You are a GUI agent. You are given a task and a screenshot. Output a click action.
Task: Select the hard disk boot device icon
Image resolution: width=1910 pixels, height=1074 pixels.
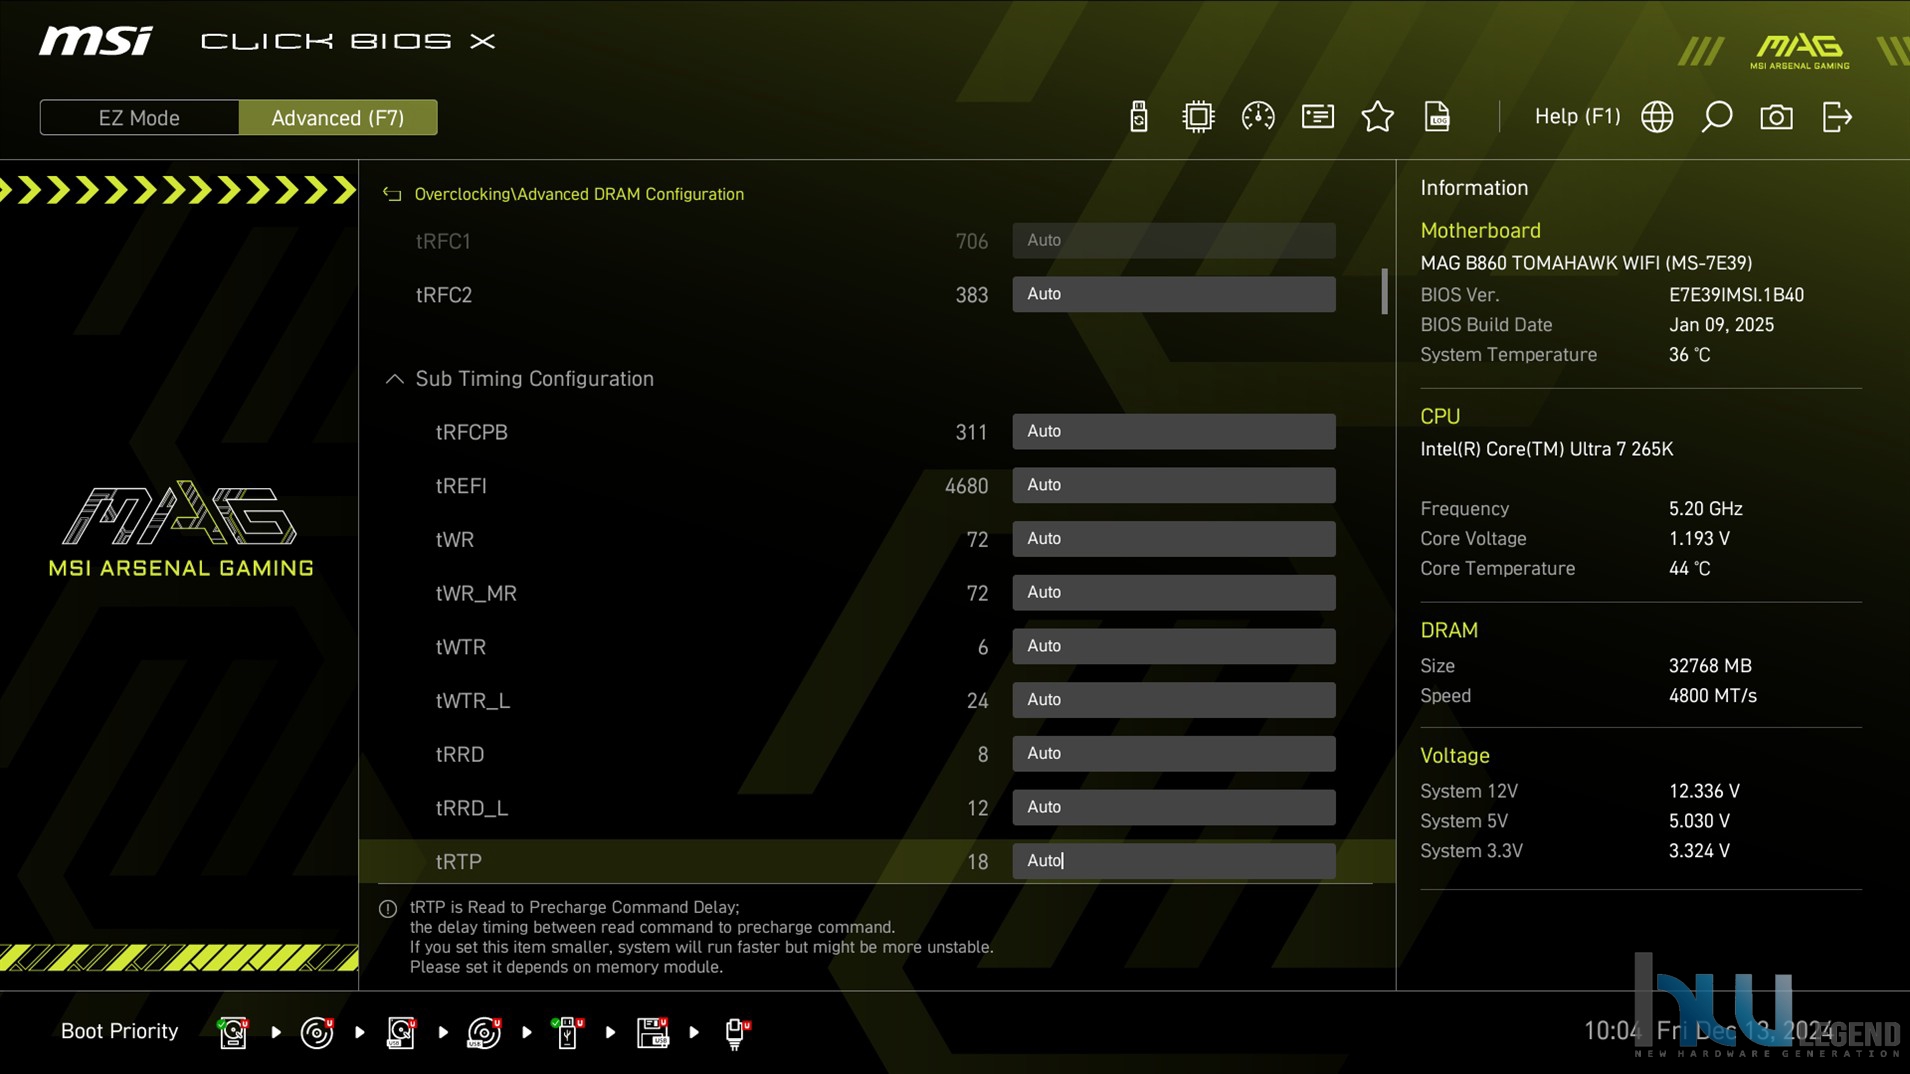point(233,1032)
